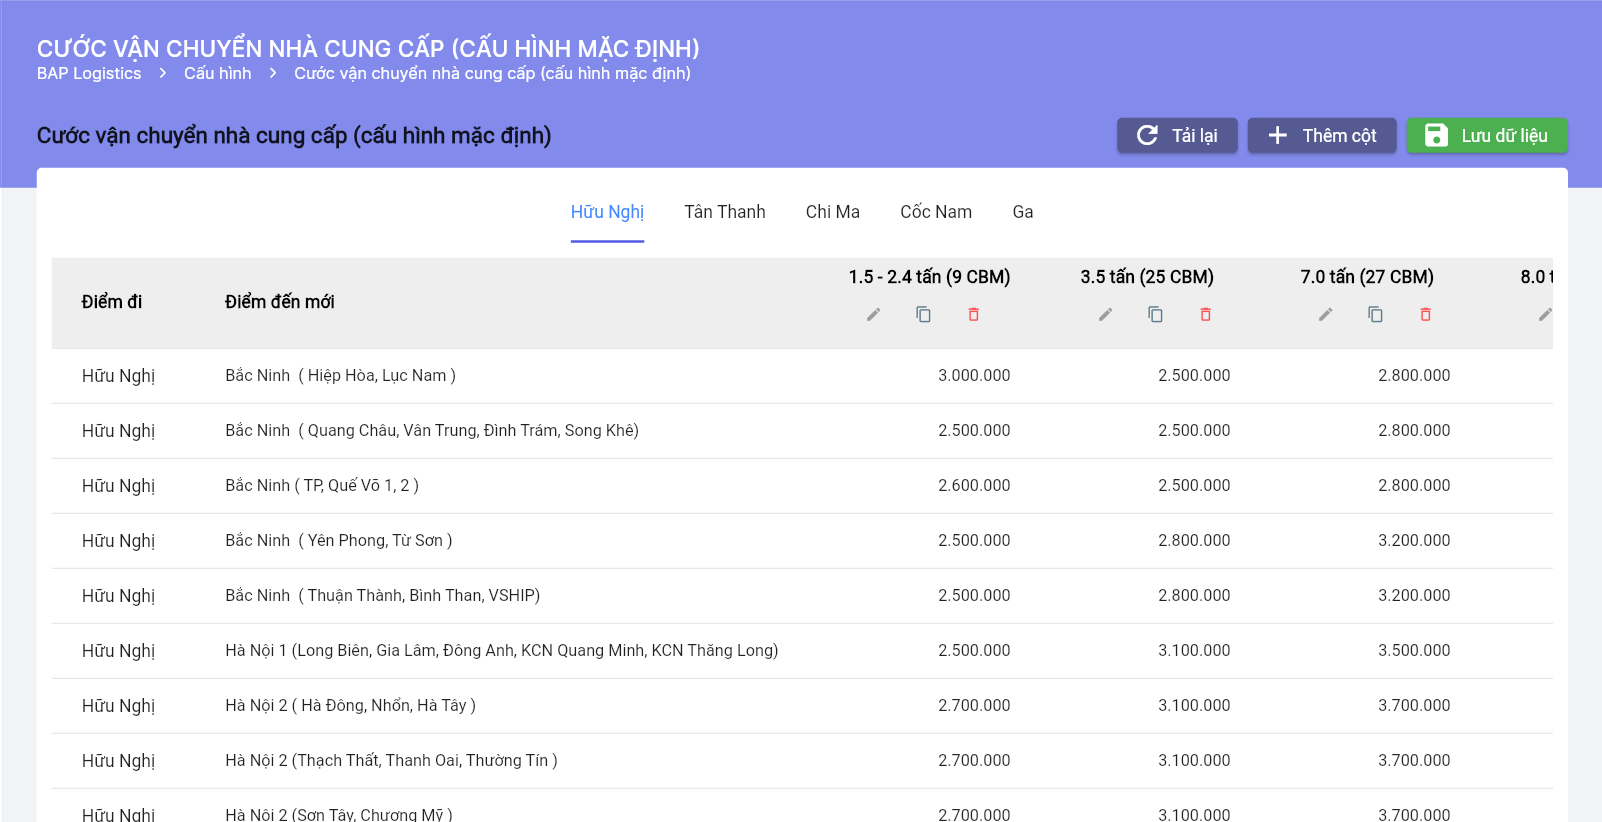
Task: Navigate to Cấu hình breadcrumb
Action: [x=217, y=74]
